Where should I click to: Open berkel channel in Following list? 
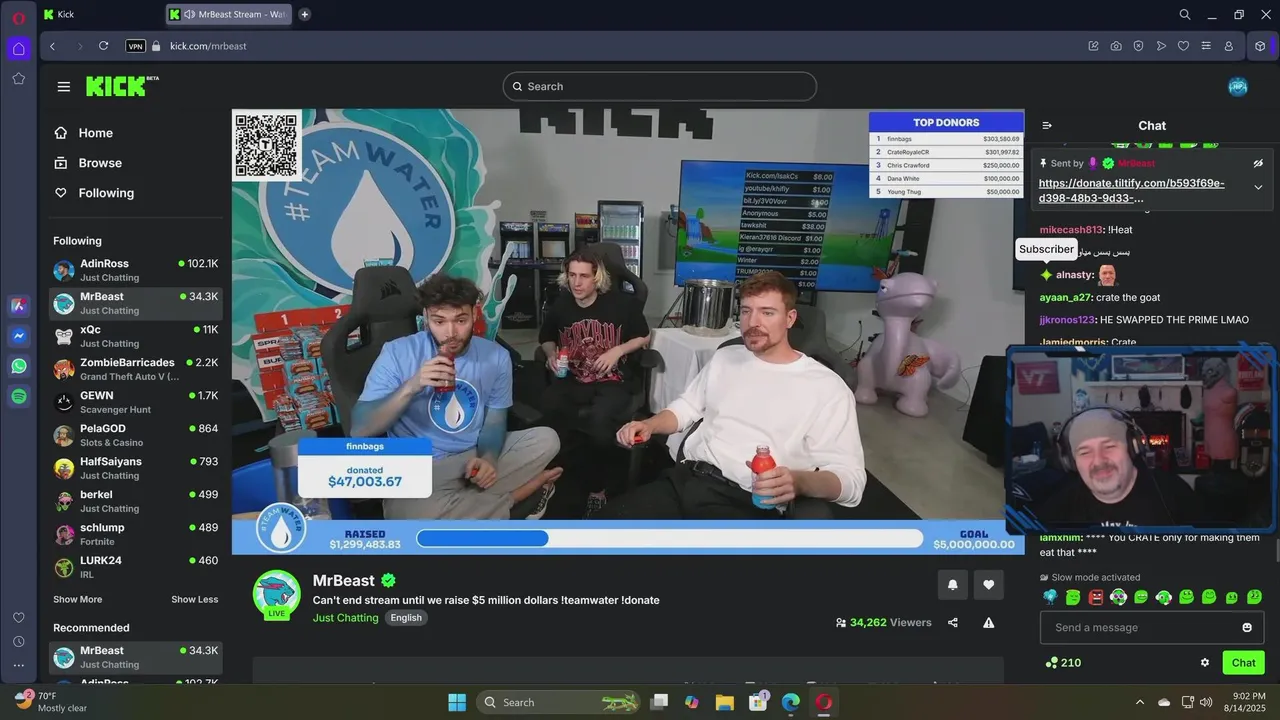point(136,501)
